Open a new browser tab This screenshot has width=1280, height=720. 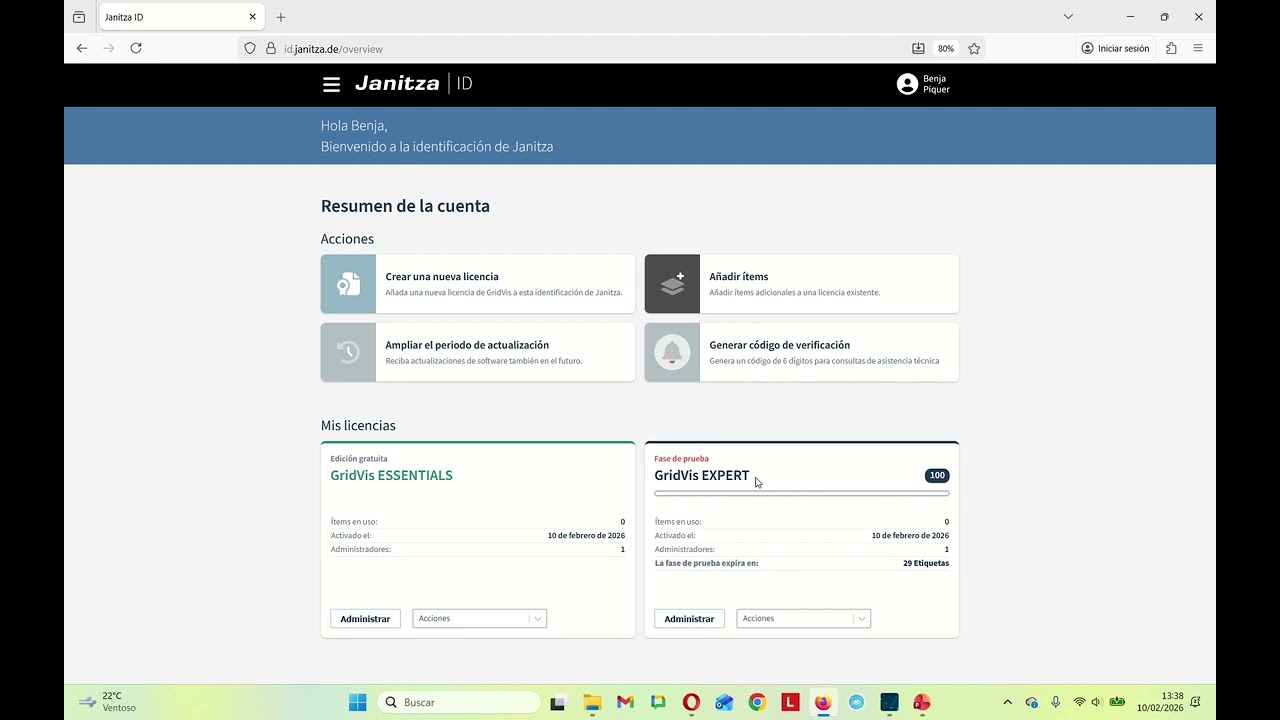coord(281,17)
